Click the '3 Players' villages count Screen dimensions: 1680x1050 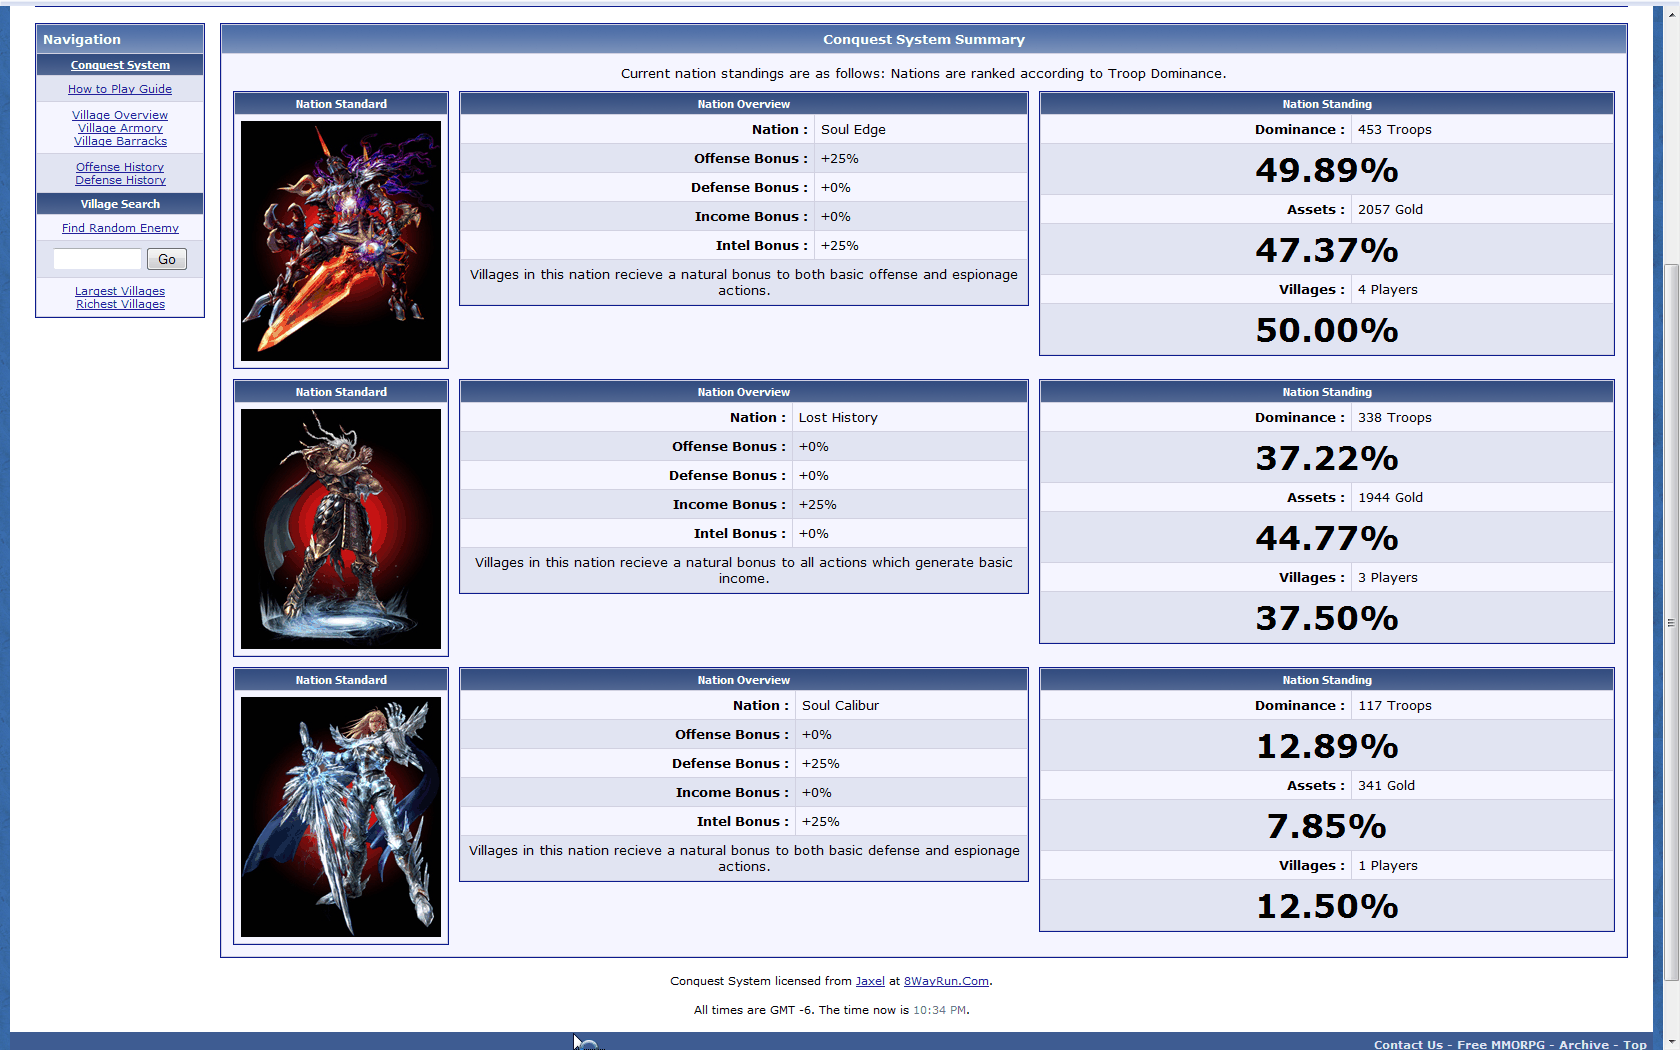(x=1387, y=577)
